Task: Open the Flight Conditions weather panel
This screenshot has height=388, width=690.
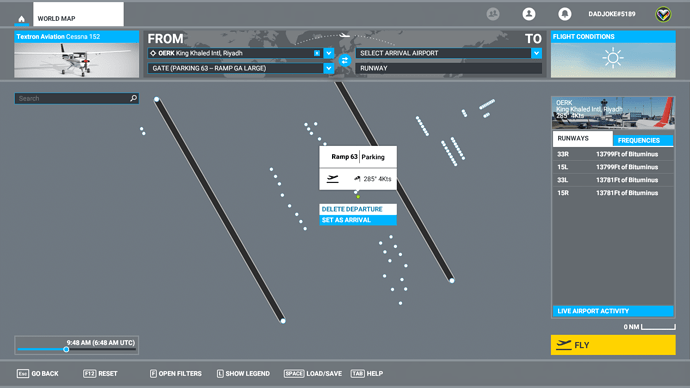Action: 613,54
